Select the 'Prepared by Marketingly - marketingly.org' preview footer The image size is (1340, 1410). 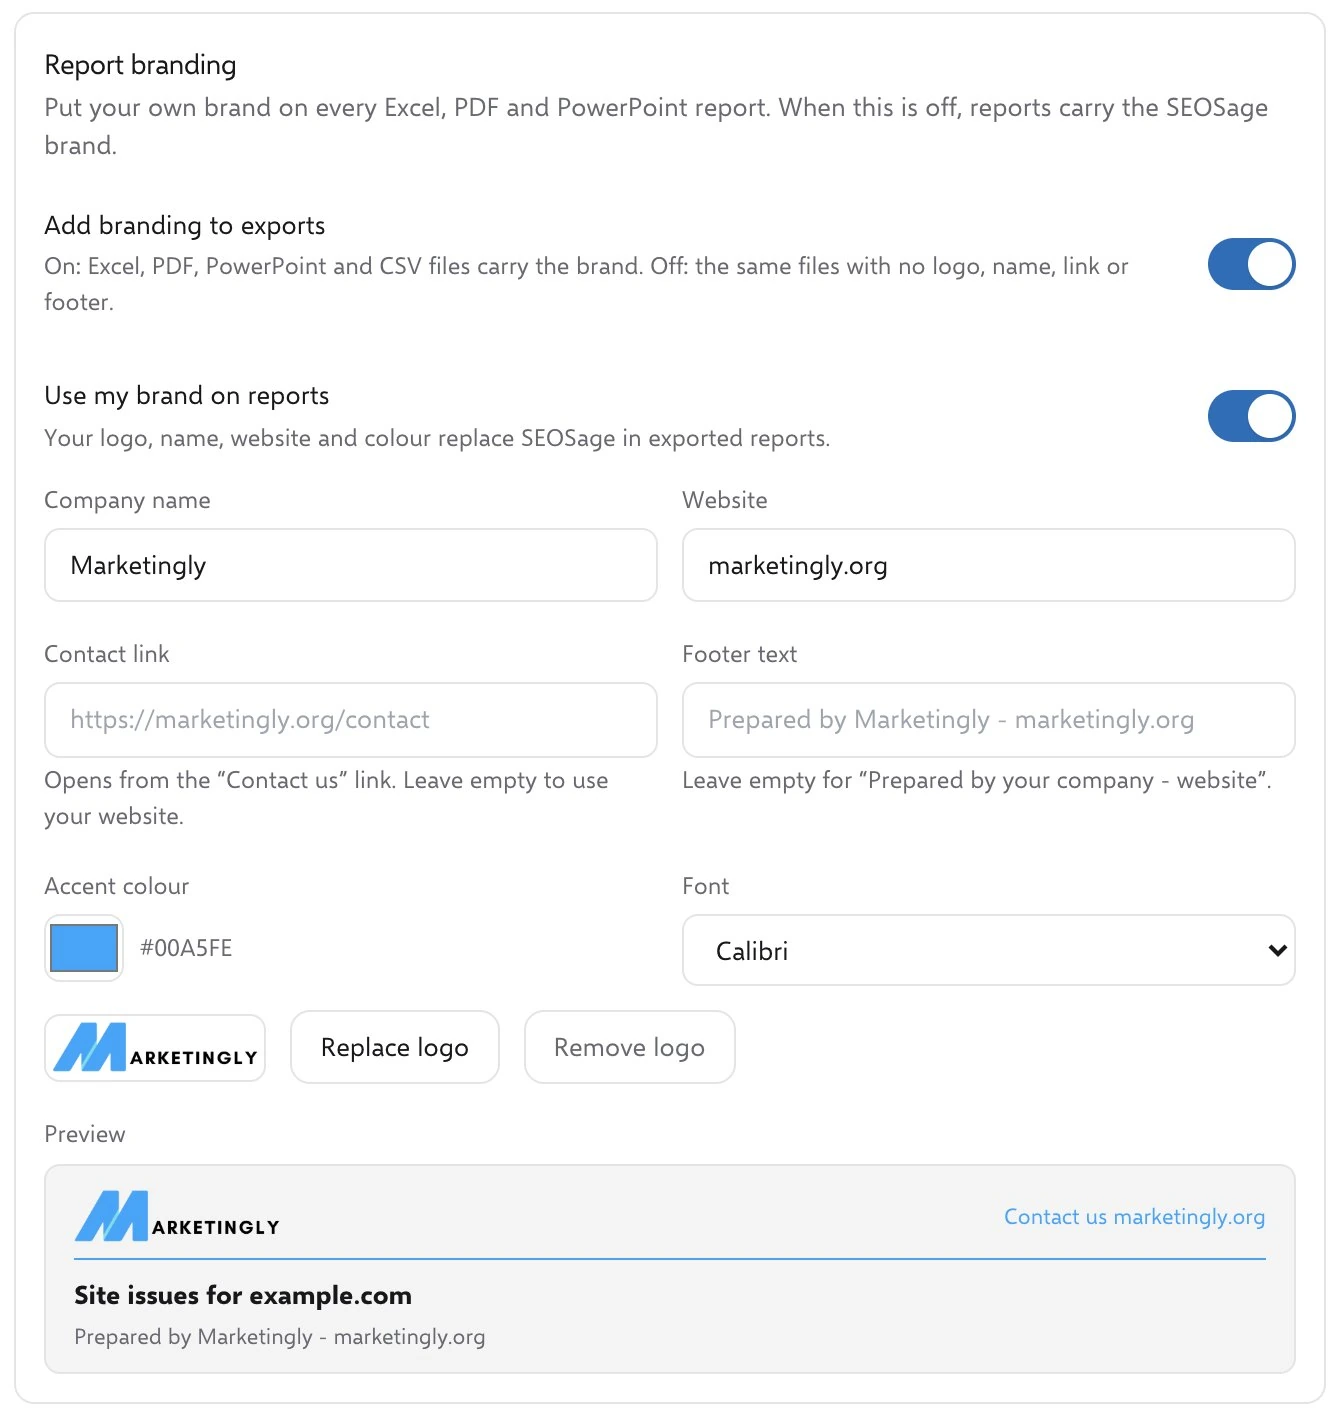pyautogui.click(x=280, y=1337)
